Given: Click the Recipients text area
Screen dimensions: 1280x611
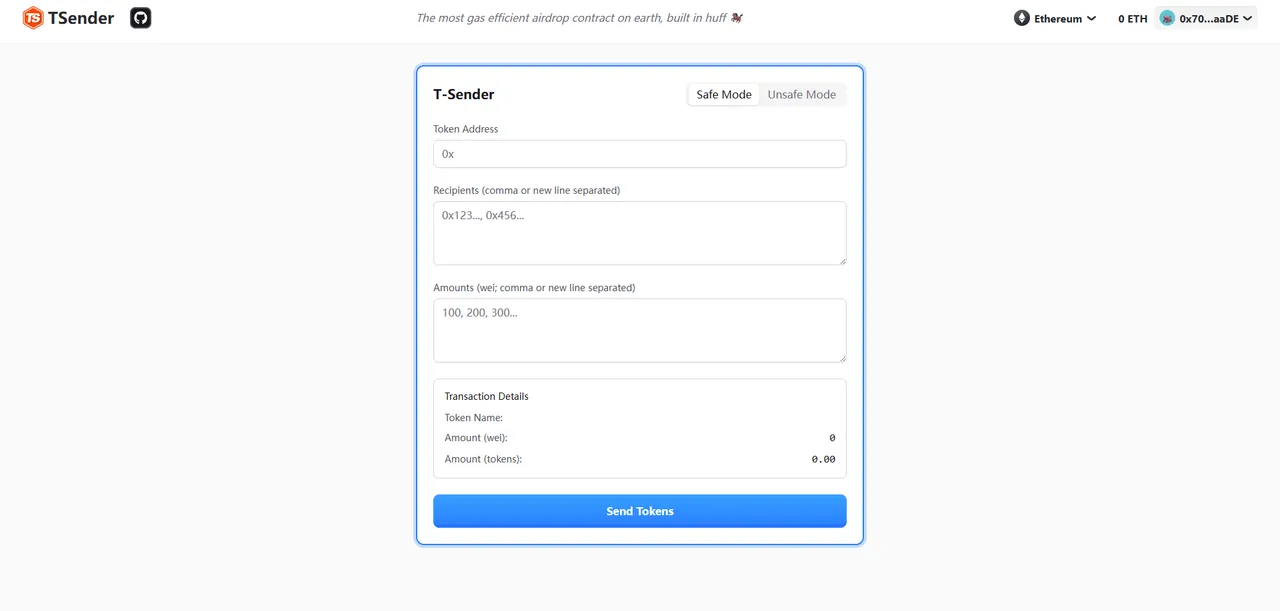Looking at the screenshot, I should (x=639, y=232).
